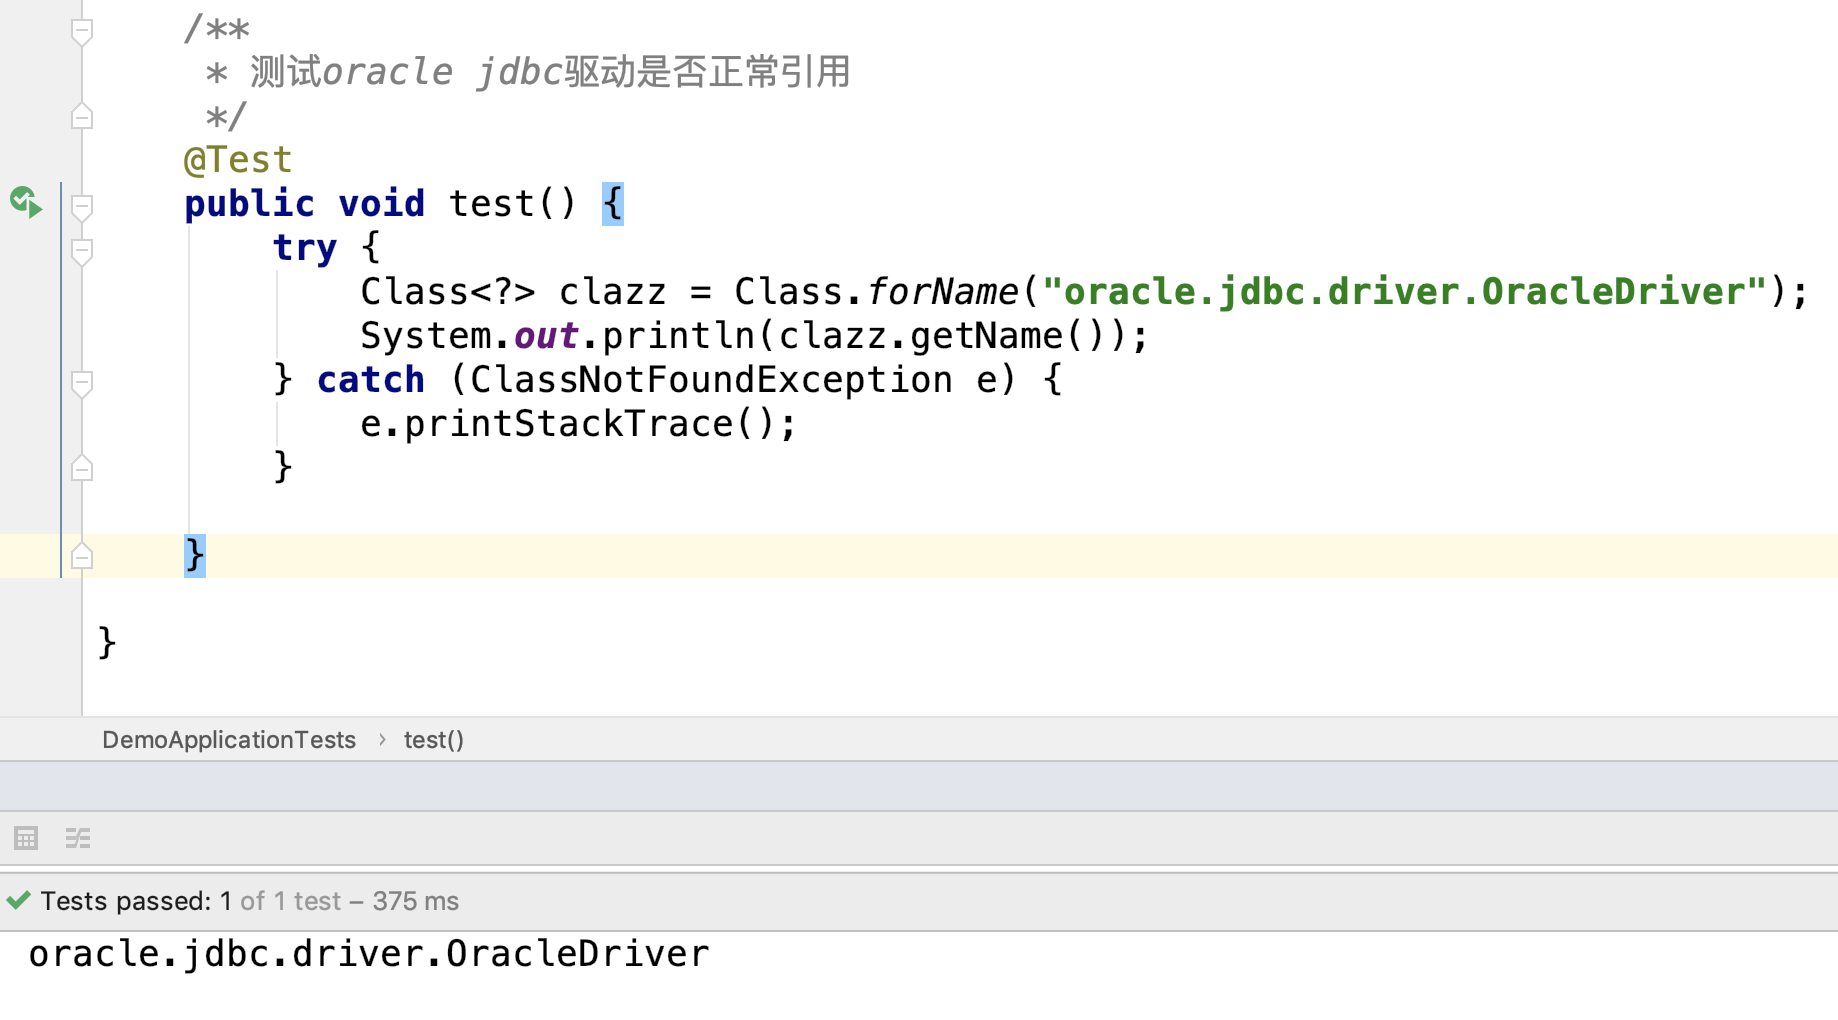1838x1020 pixels.
Task: Click the green run test gutter icon
Action: pyautogui.click(x=26, y=202)
